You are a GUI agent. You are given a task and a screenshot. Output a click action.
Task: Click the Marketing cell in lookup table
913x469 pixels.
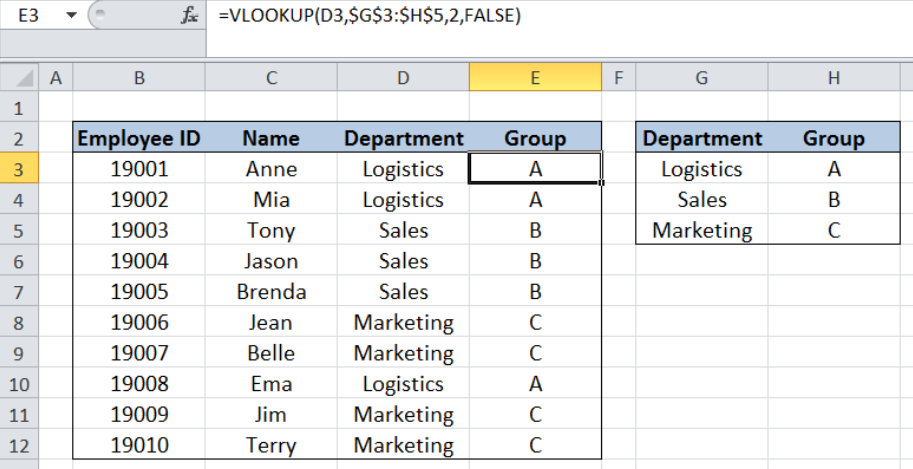point(702,230)
